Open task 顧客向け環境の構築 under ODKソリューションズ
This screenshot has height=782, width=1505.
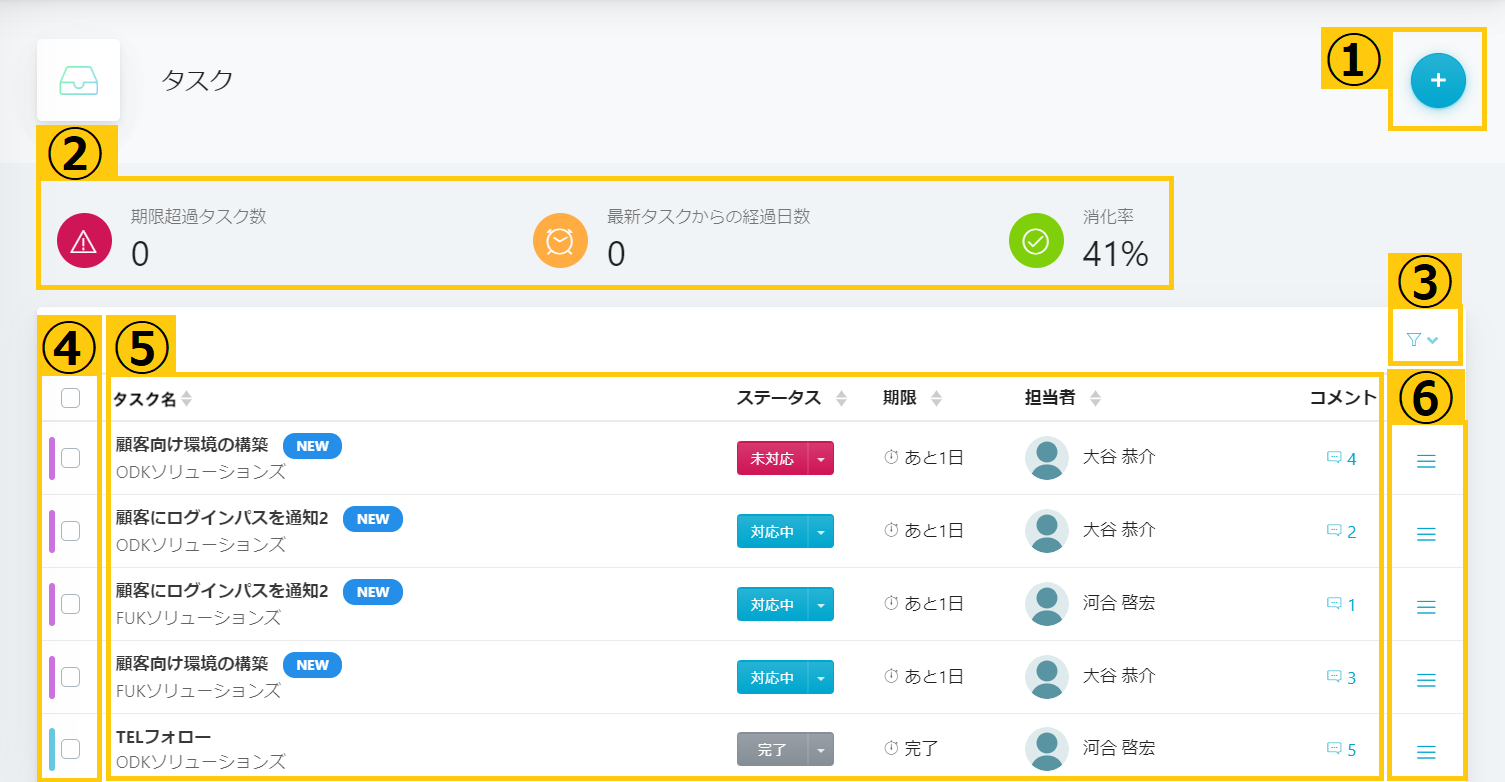(192, 445)
